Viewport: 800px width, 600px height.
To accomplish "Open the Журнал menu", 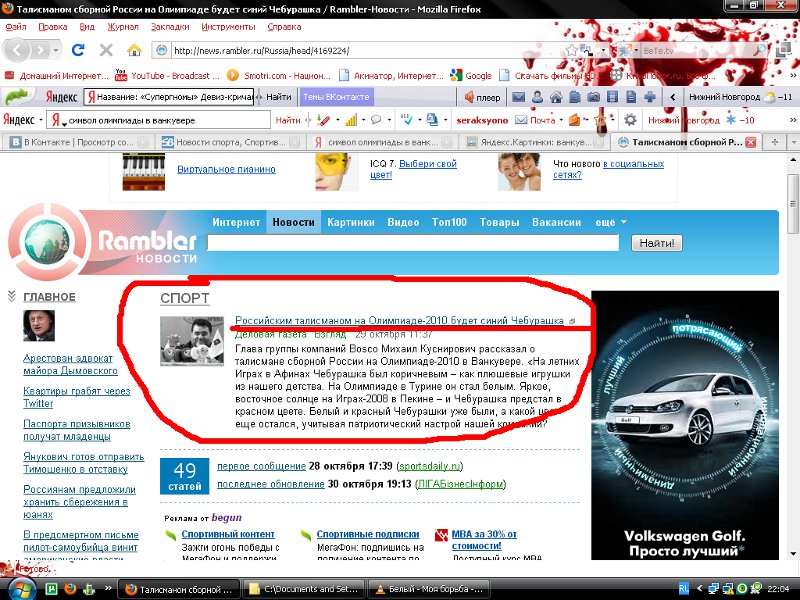I will point(122,27).
